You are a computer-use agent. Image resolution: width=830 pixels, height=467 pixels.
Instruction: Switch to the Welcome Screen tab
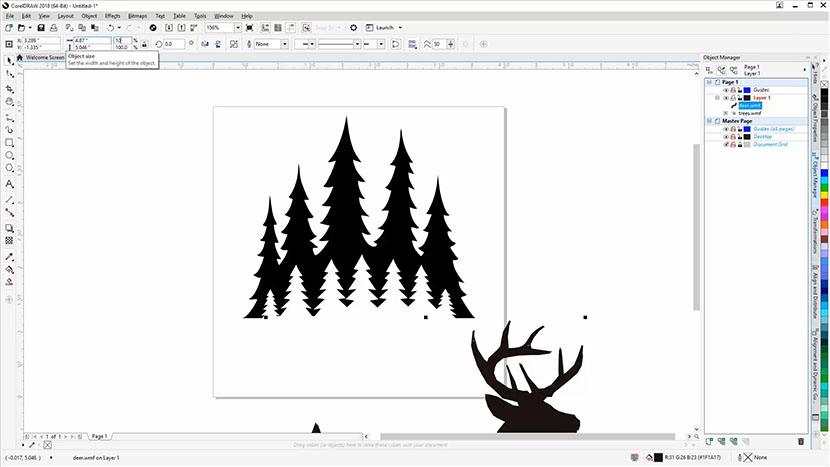[x=44, y=58]
